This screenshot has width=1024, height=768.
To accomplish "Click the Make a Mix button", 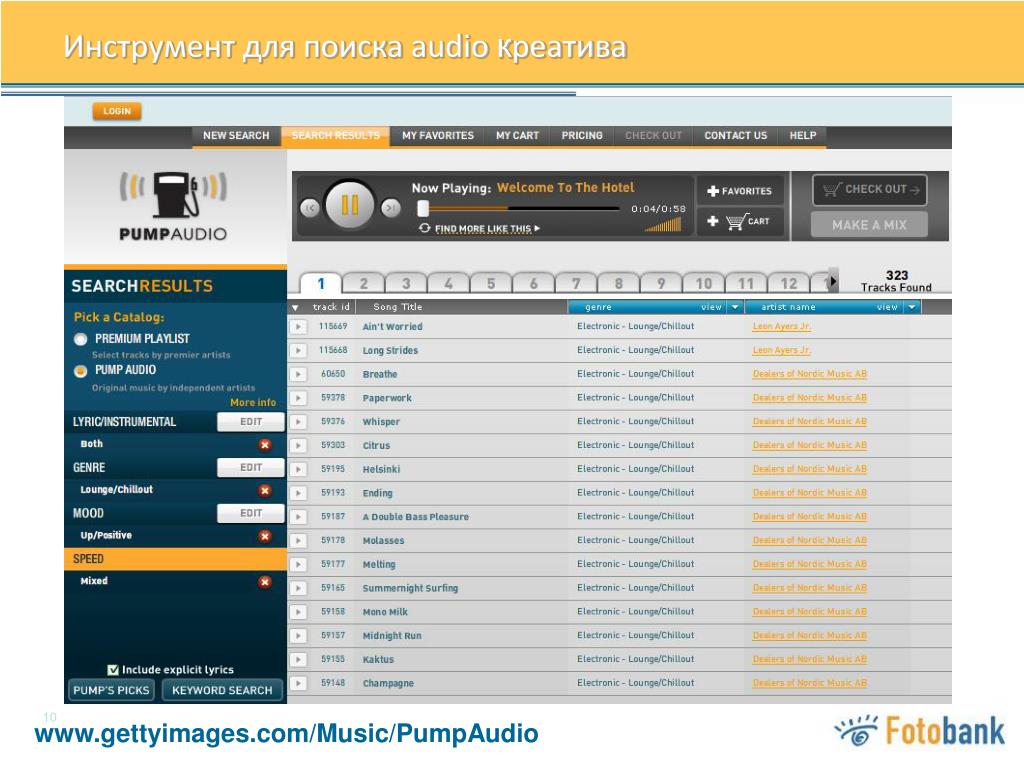I will (x=869, y=225).
